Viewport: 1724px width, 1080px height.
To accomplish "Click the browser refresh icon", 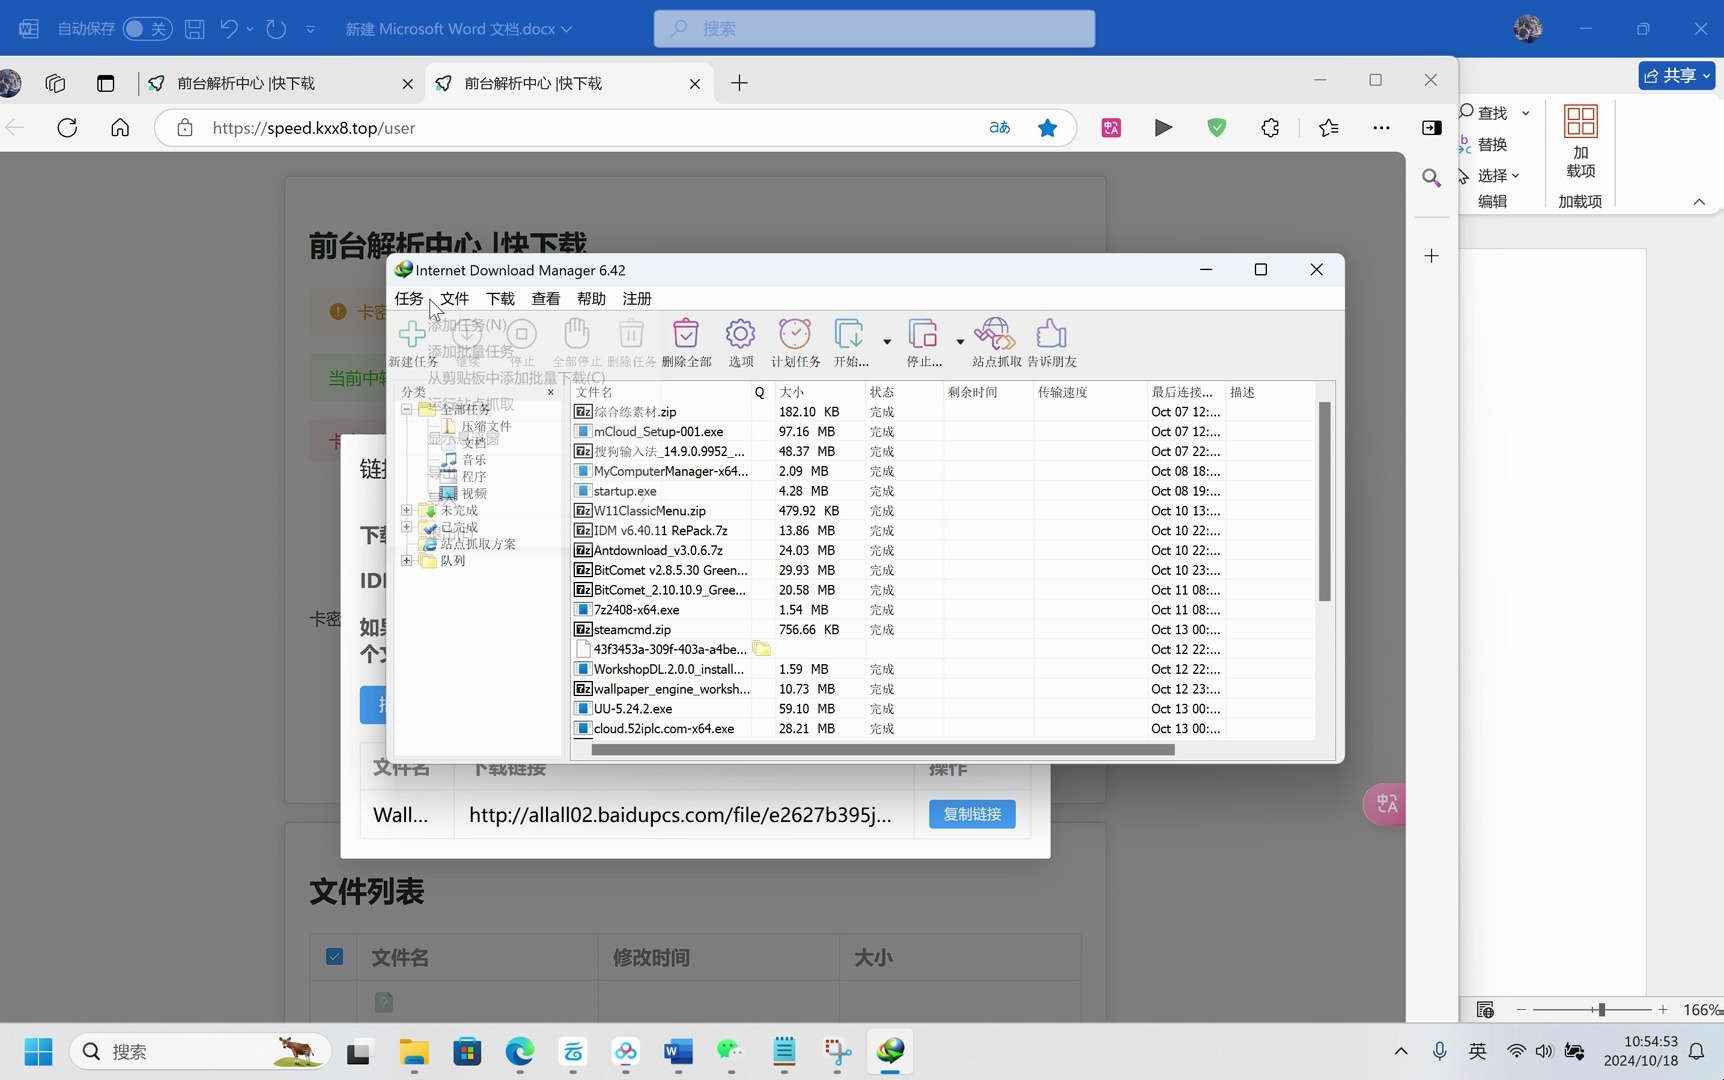I will 67,128.
